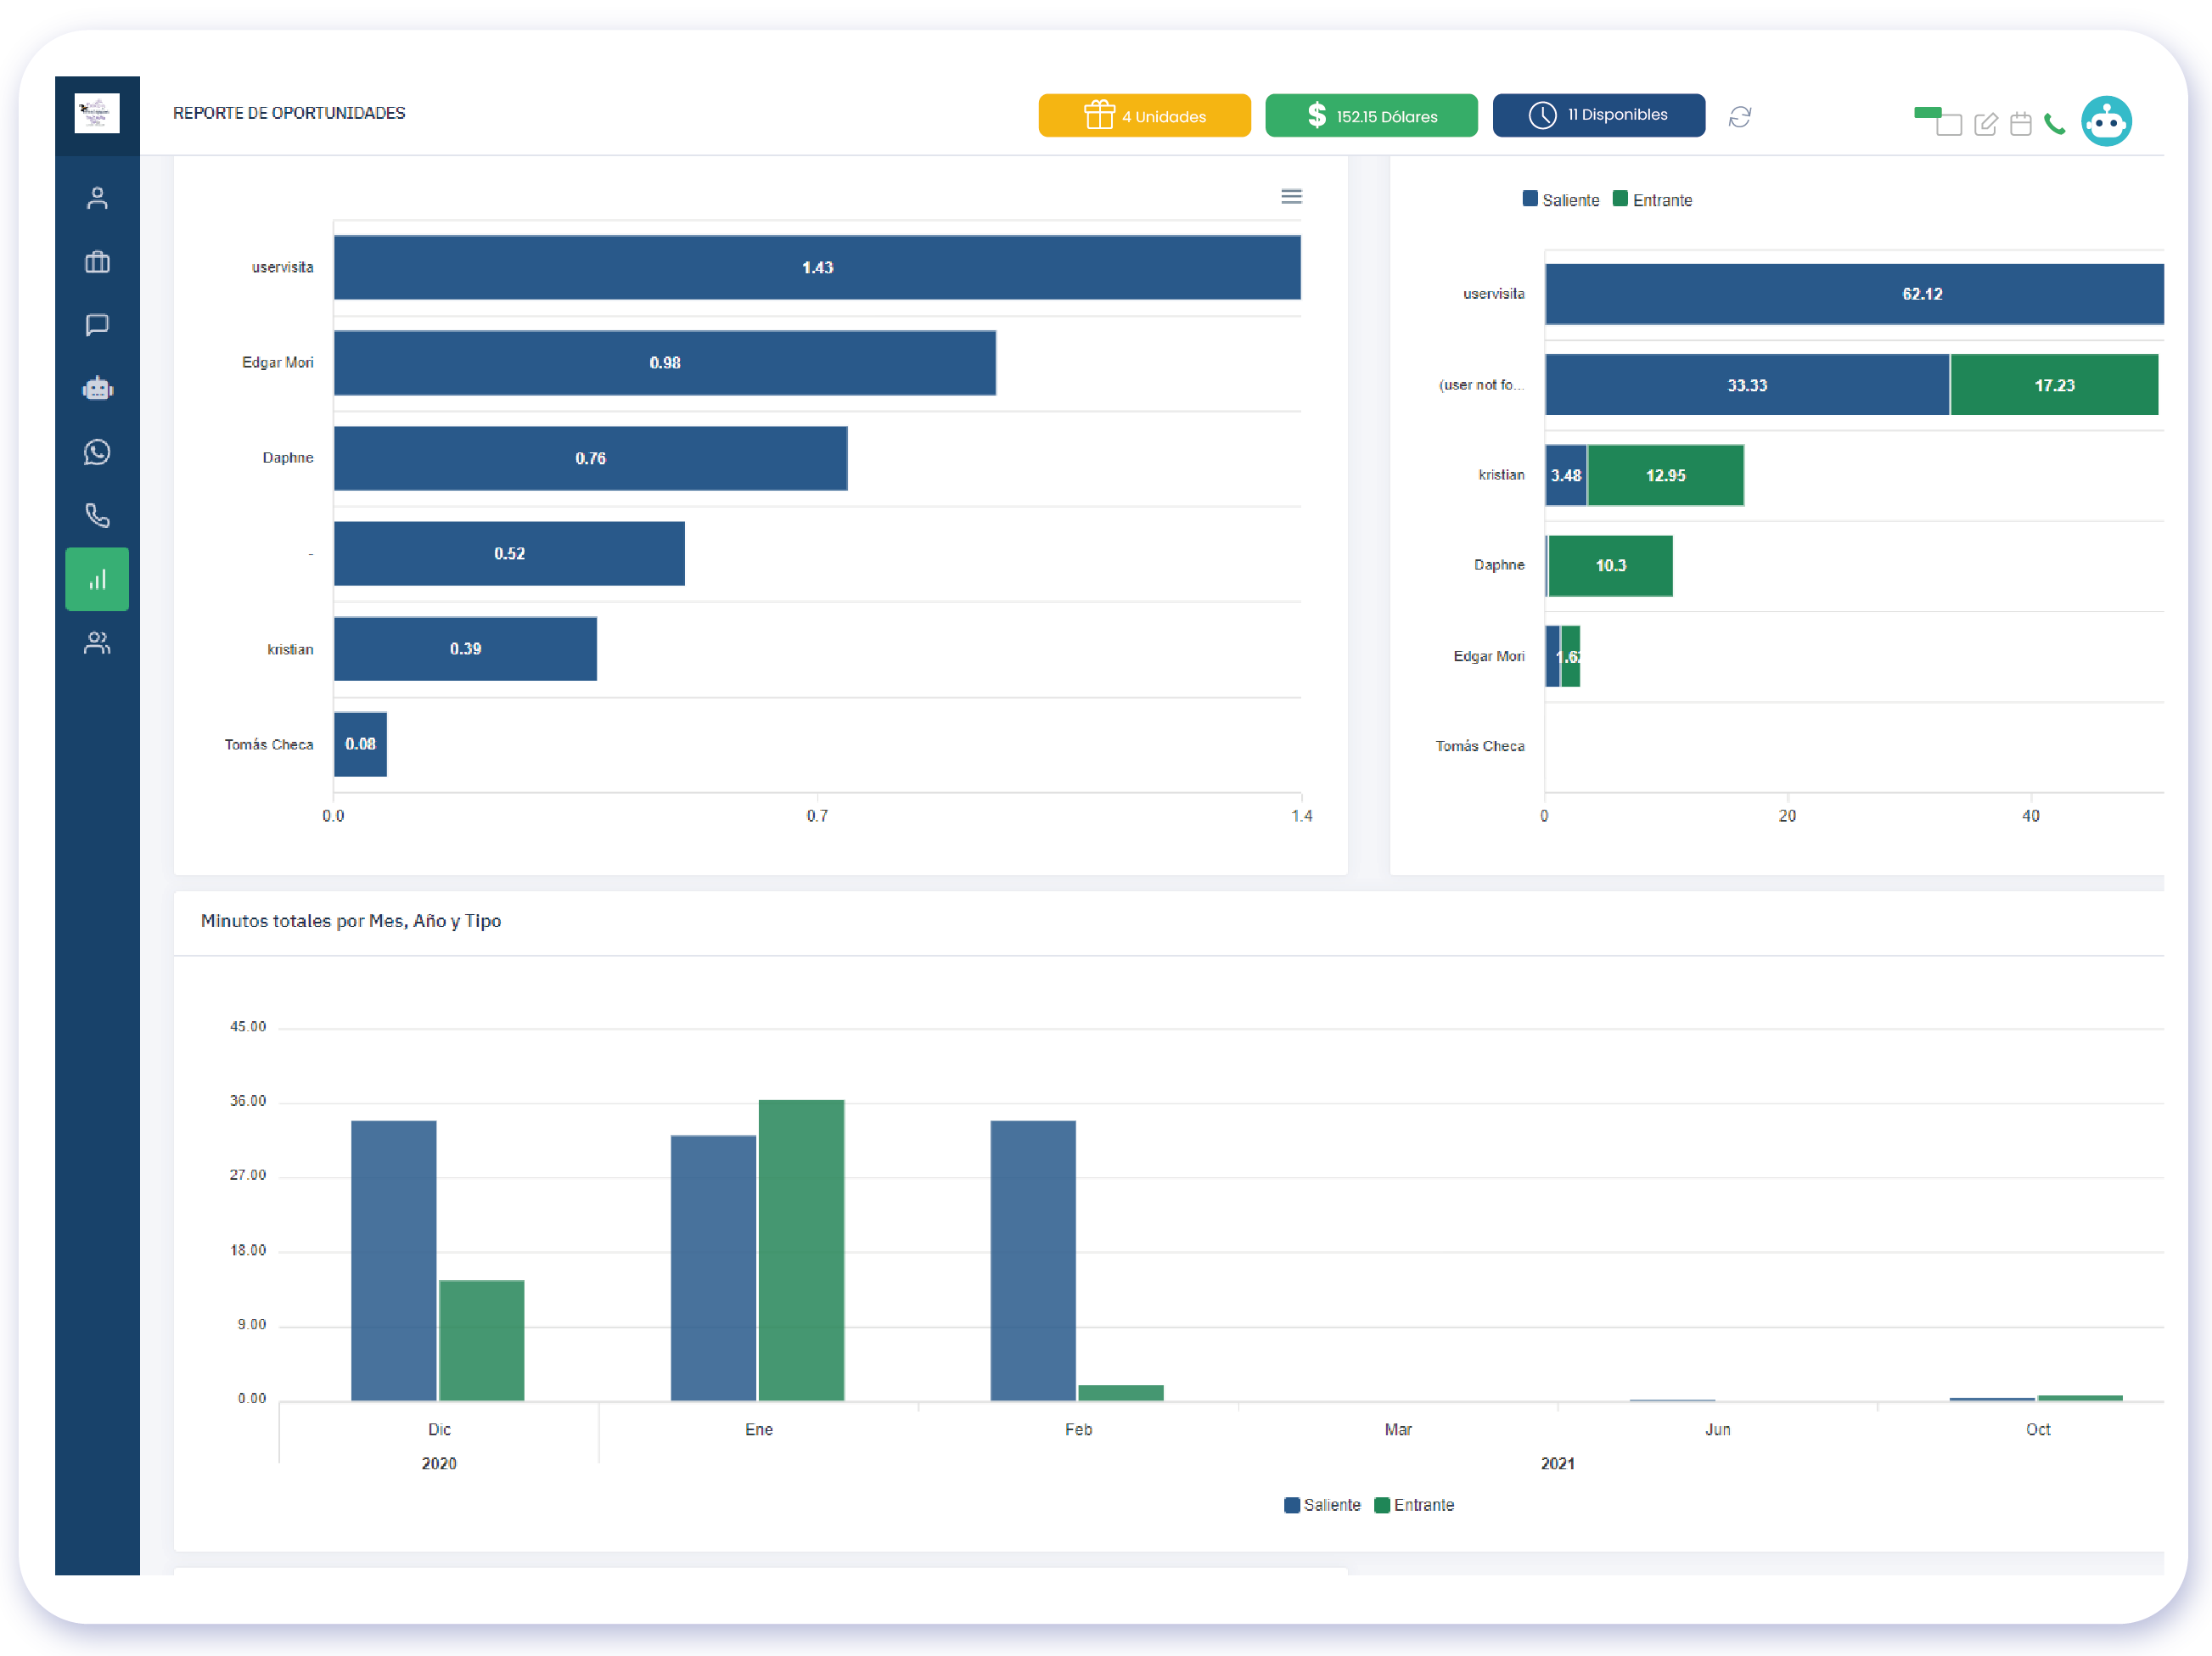Toggle Saliente legend in top right chart
The image size is (2212, 1656).
[x=1560, y=200]
